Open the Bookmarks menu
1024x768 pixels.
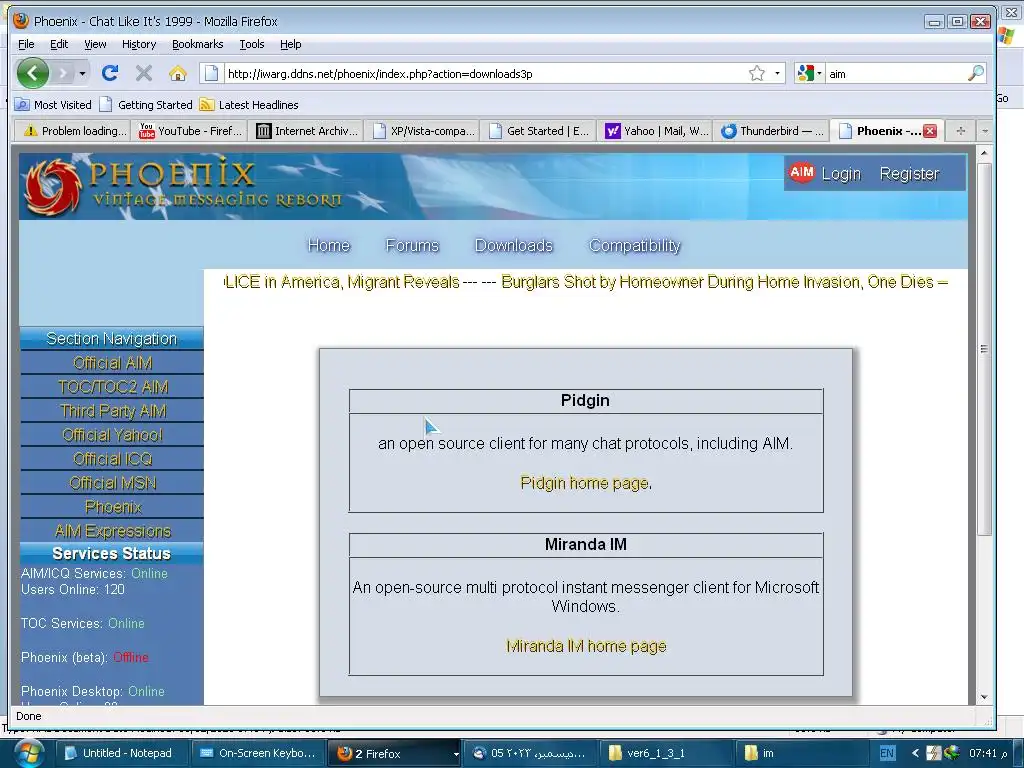click(198, 44)
